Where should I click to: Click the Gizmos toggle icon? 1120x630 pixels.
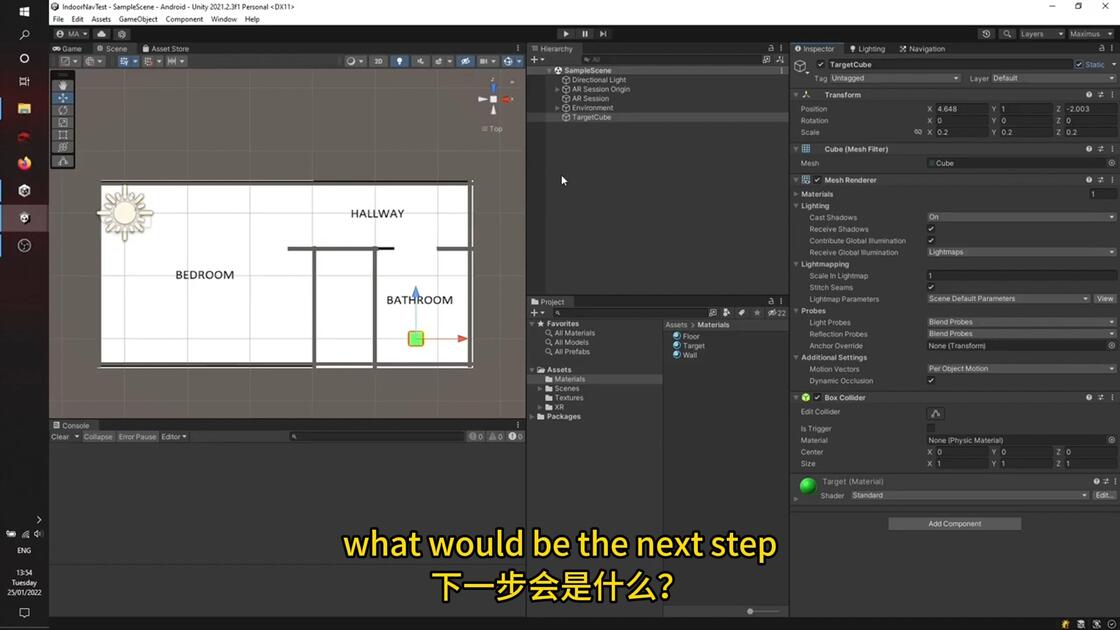point(508,61)
